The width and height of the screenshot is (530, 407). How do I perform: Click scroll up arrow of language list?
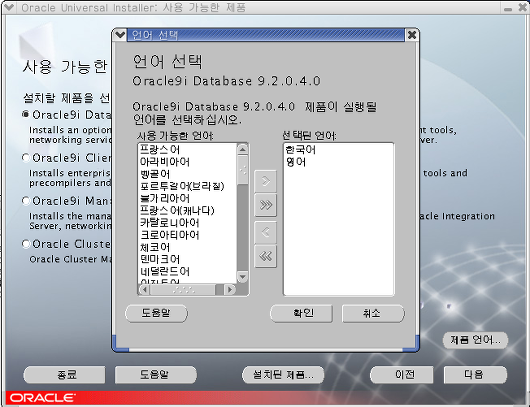coord(242,149)
